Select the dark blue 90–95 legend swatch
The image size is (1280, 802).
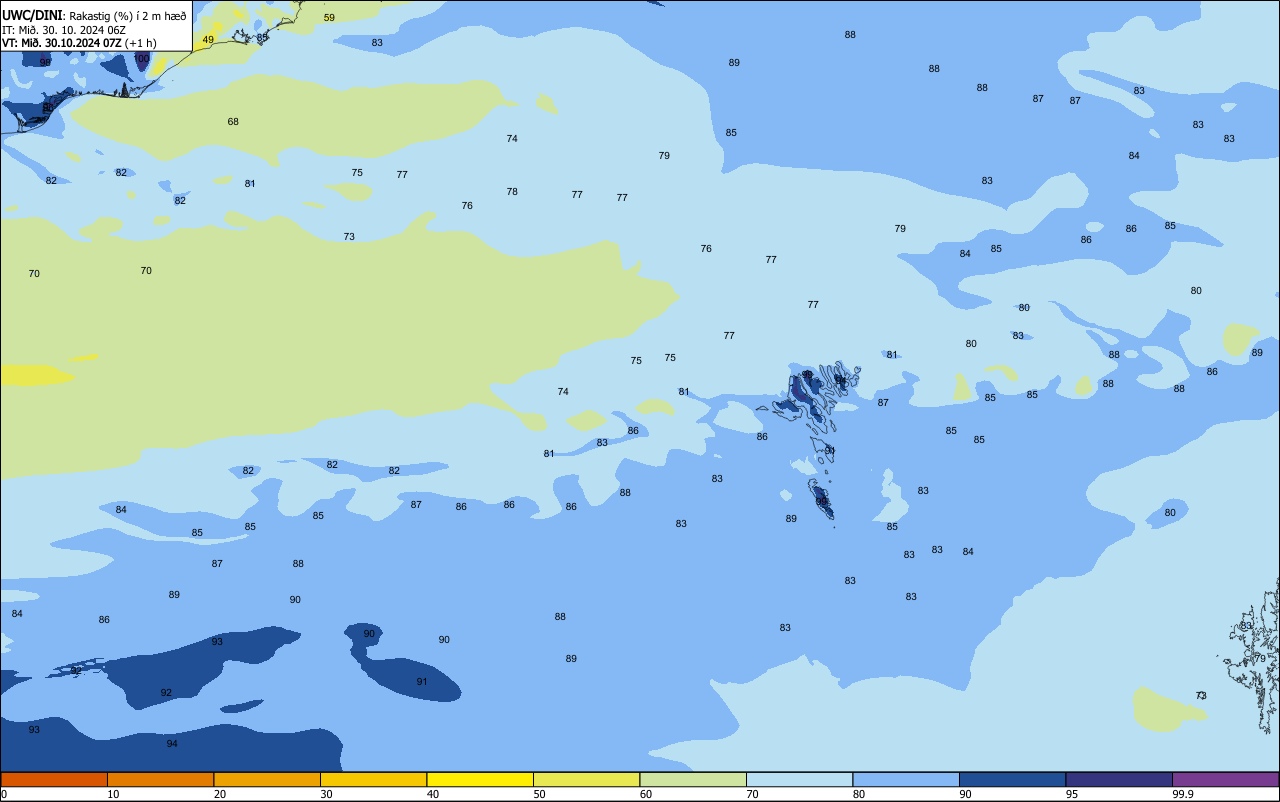[1012, 779]
